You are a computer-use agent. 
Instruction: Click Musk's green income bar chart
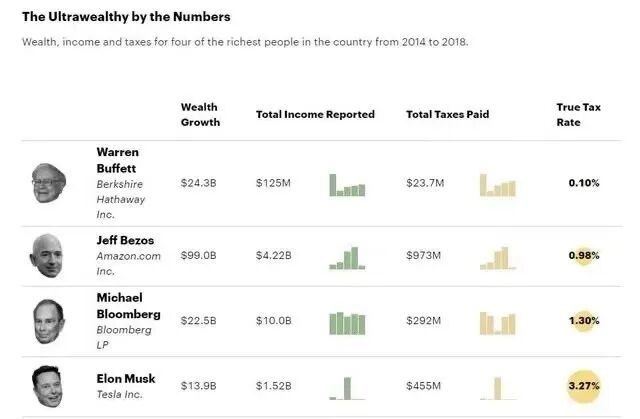[346, 388]
